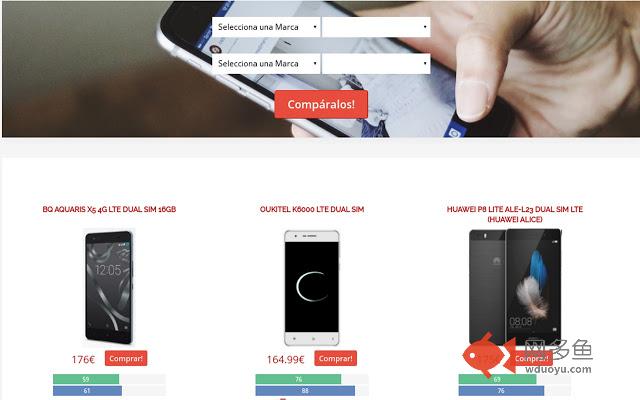Select the Huawei P8 Lite phone image

(515, 287)
